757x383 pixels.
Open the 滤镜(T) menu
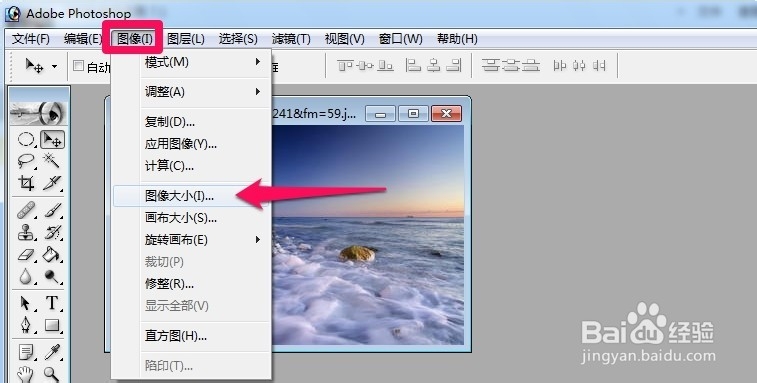[291, 39]
